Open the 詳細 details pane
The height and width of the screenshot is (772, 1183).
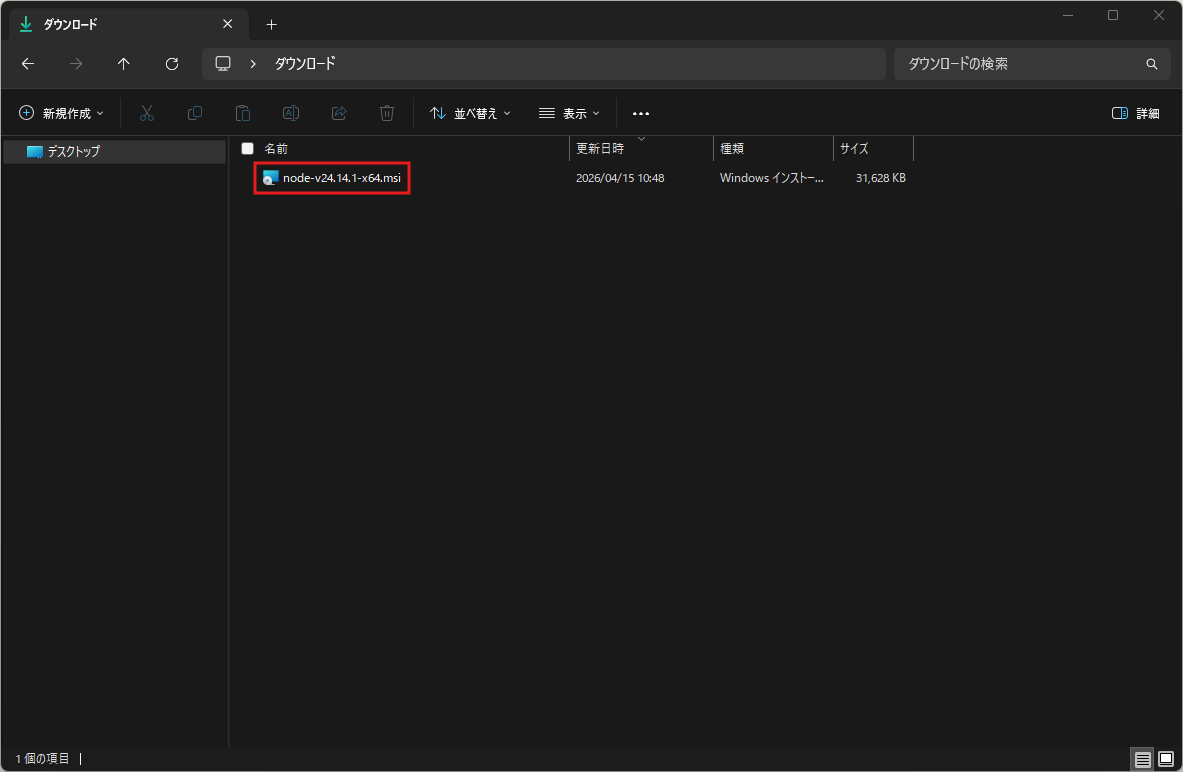point(1136,113)
